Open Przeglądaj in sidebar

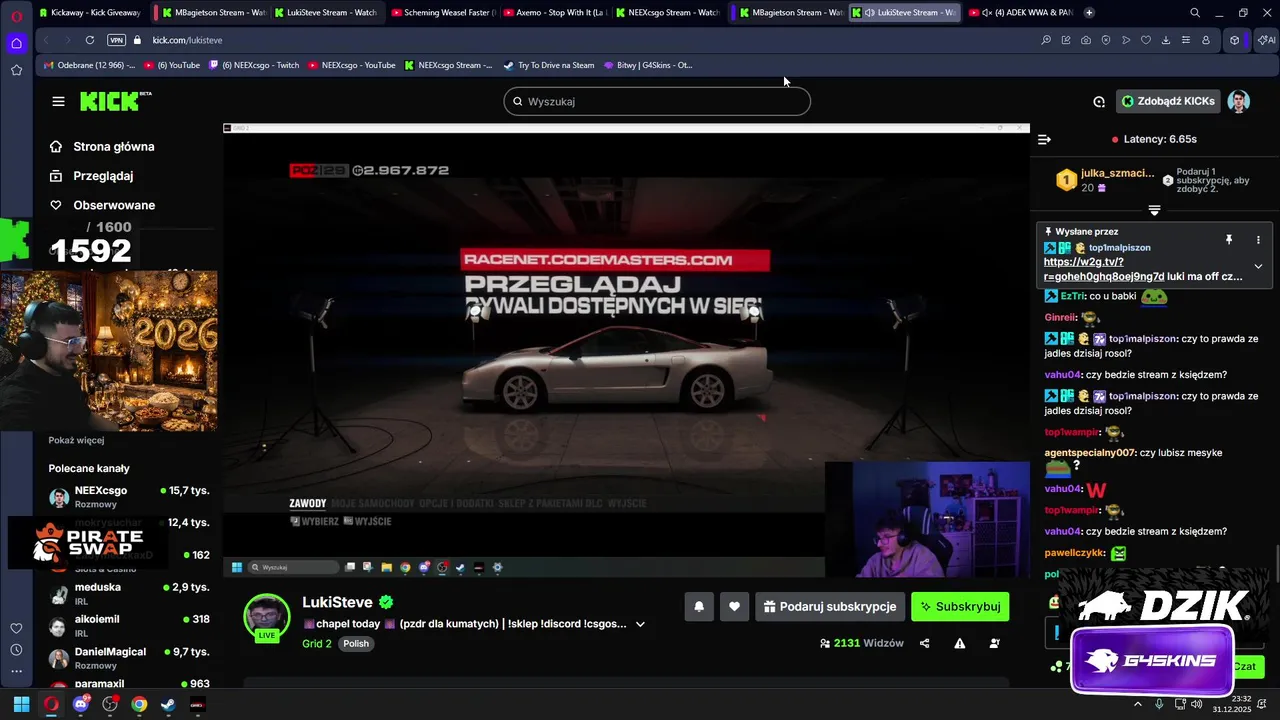[92, 176]
